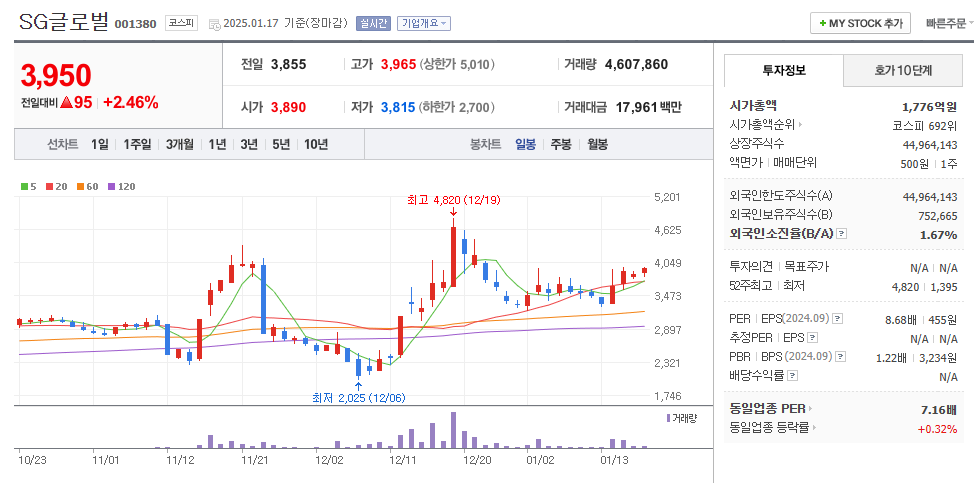Click the 동일업종 PER value 7.16배
The height and width of the screenshot is (483, 980).
click(x=939, y=409)
